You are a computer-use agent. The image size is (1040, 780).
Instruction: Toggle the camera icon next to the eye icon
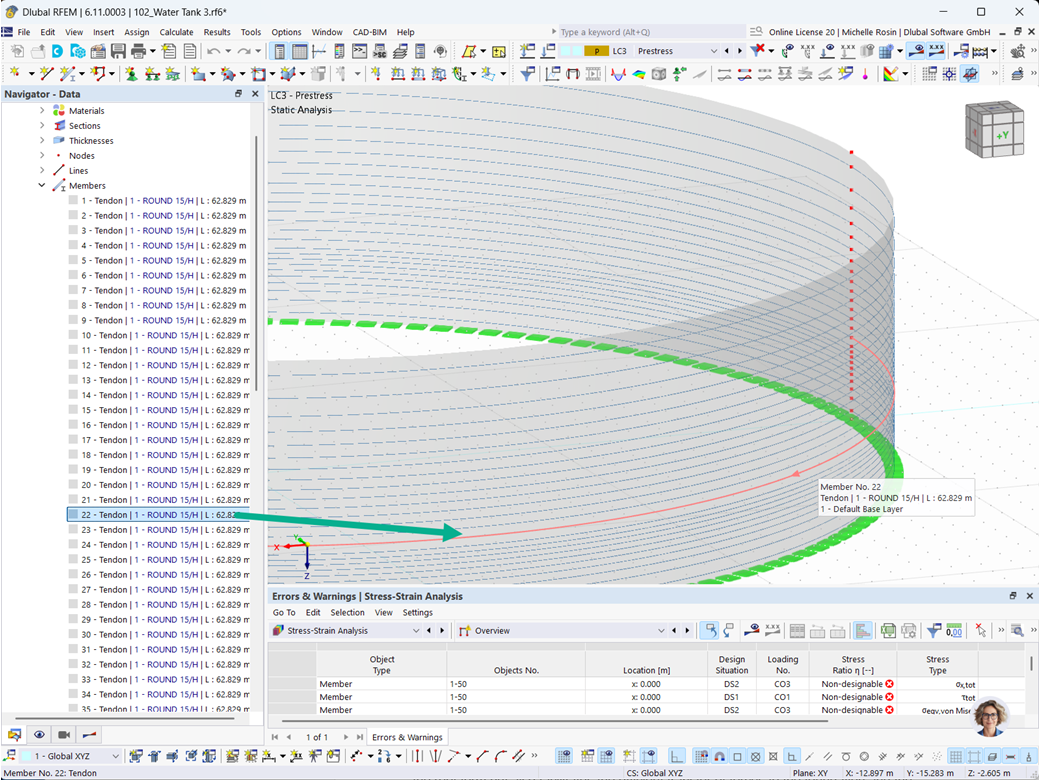point(62,735)
